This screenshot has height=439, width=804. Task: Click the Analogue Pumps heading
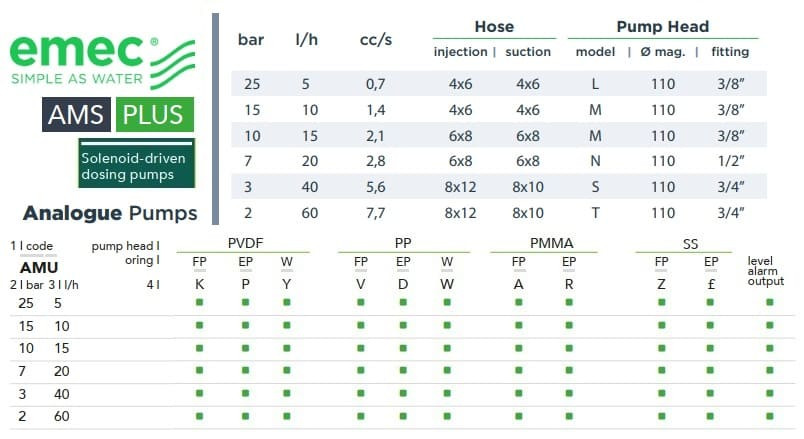[x=109, y=212]
